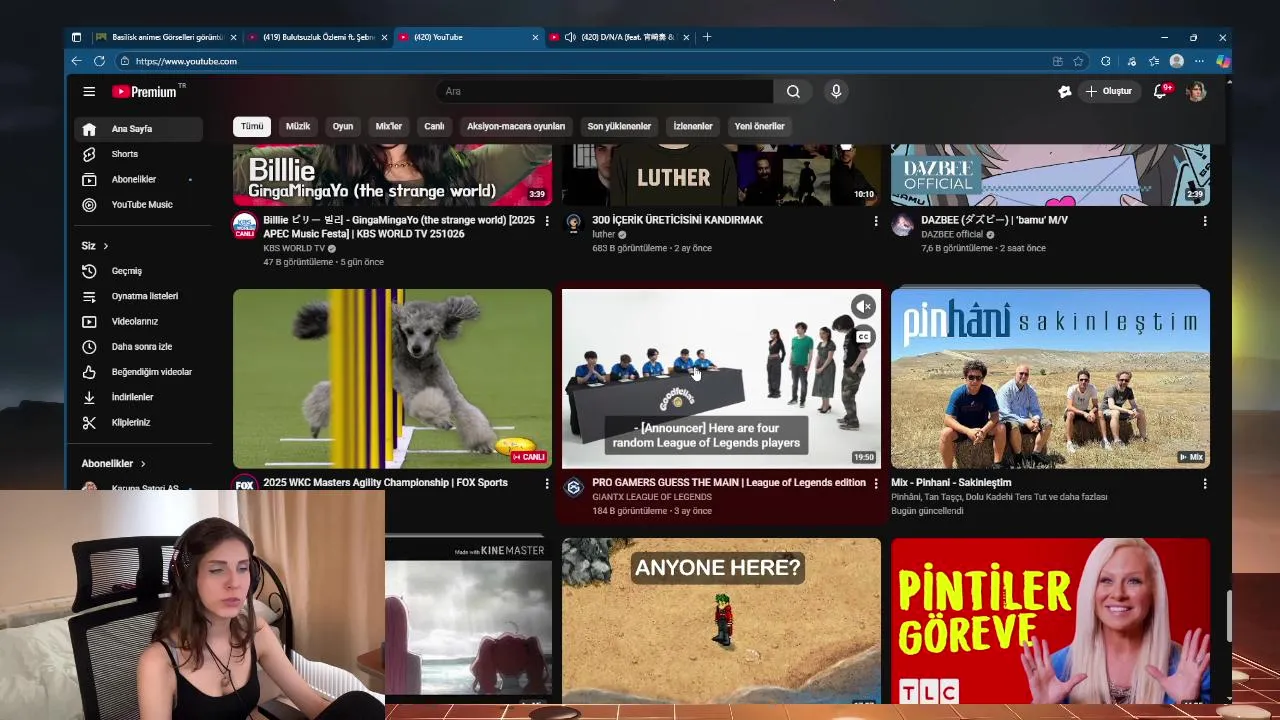The image size is (1280, 720).
Task: Open the browser profile avatar
Action: point(1177,61)
